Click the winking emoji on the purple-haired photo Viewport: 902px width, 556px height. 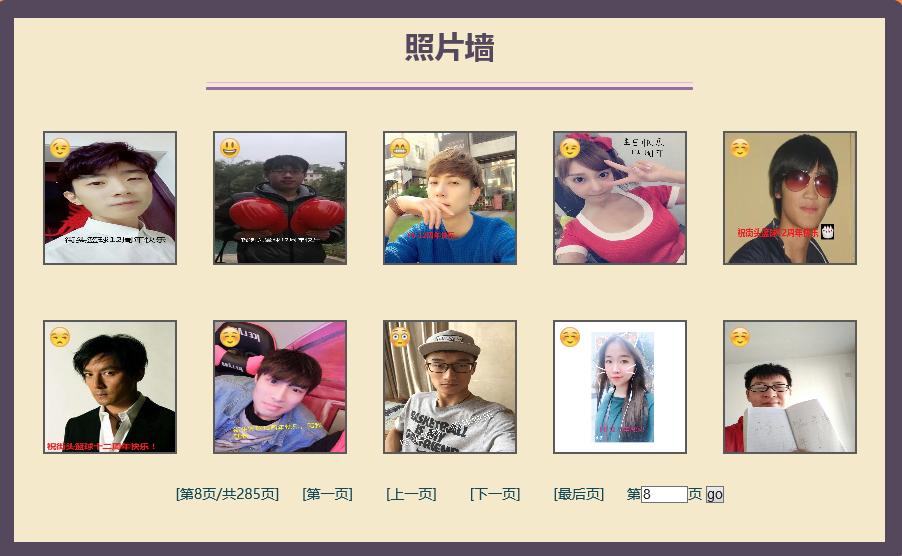pyautogui.click(x=60, y=148)
